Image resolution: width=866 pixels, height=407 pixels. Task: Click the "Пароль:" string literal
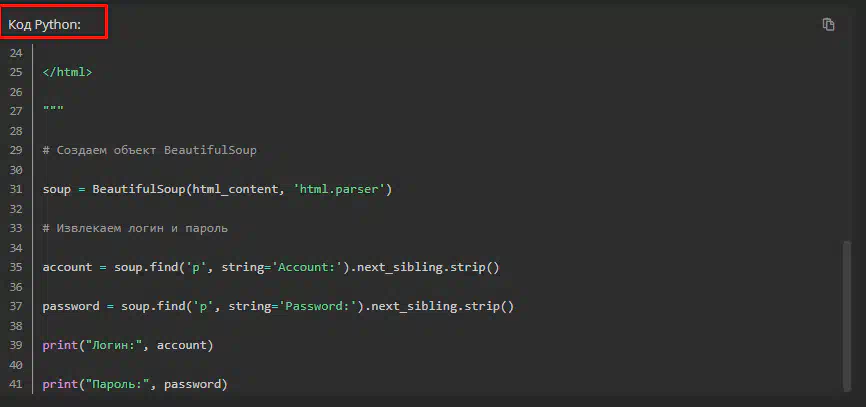point(118,384)
